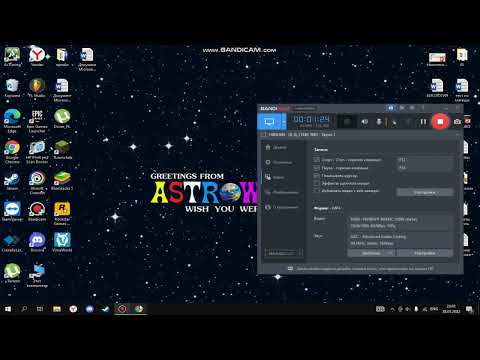Toggle the show mouse cursor checkbox

pyautogui.click(x=316, y=176)
